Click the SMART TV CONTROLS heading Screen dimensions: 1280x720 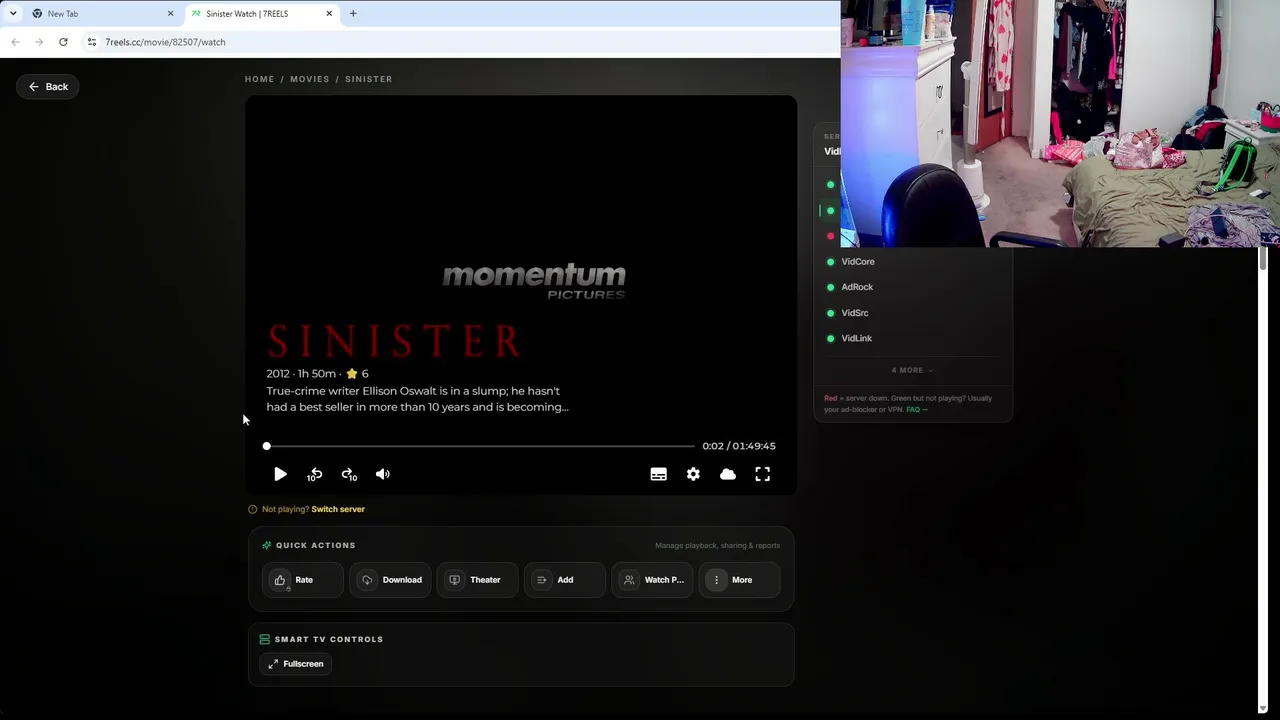click(329, 639)
